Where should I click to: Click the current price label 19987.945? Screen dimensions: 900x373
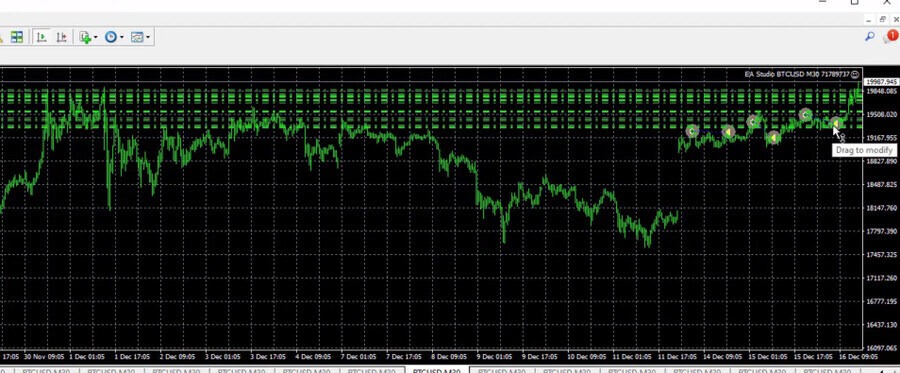click(x=881, y=82)
